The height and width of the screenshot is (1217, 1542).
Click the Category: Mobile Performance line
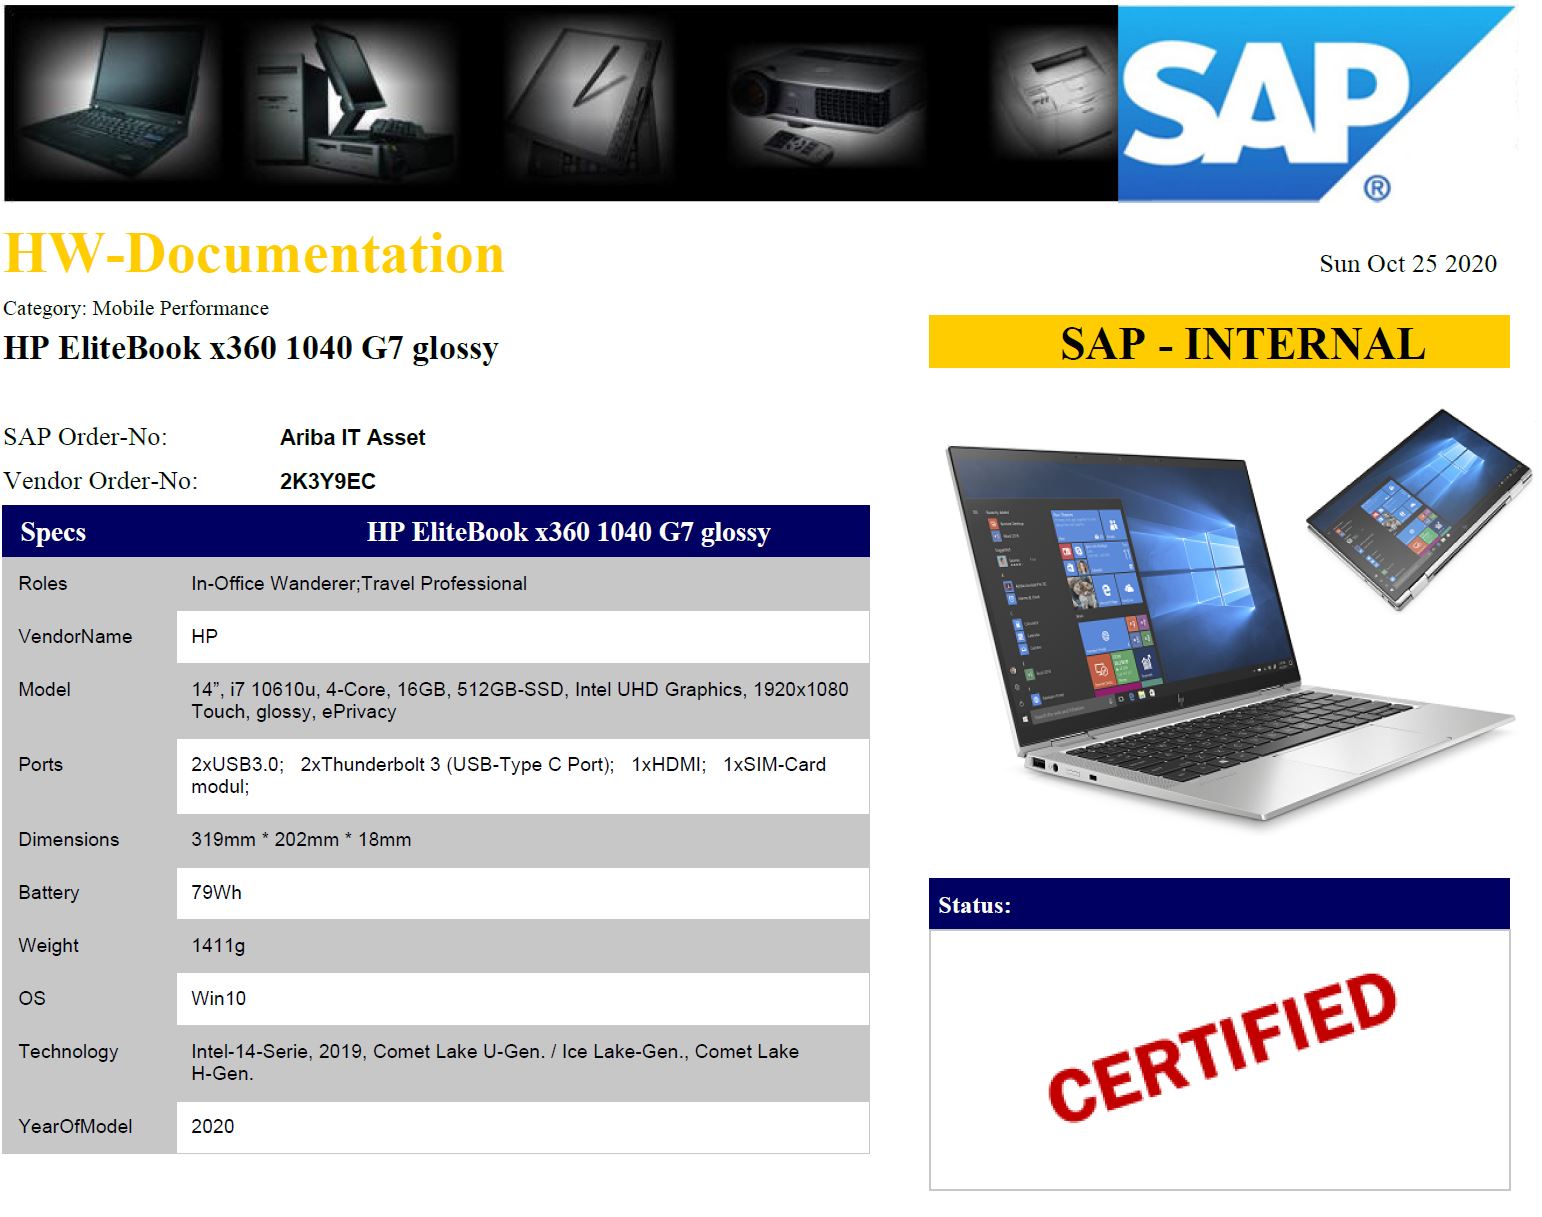[x=136, y=308]
